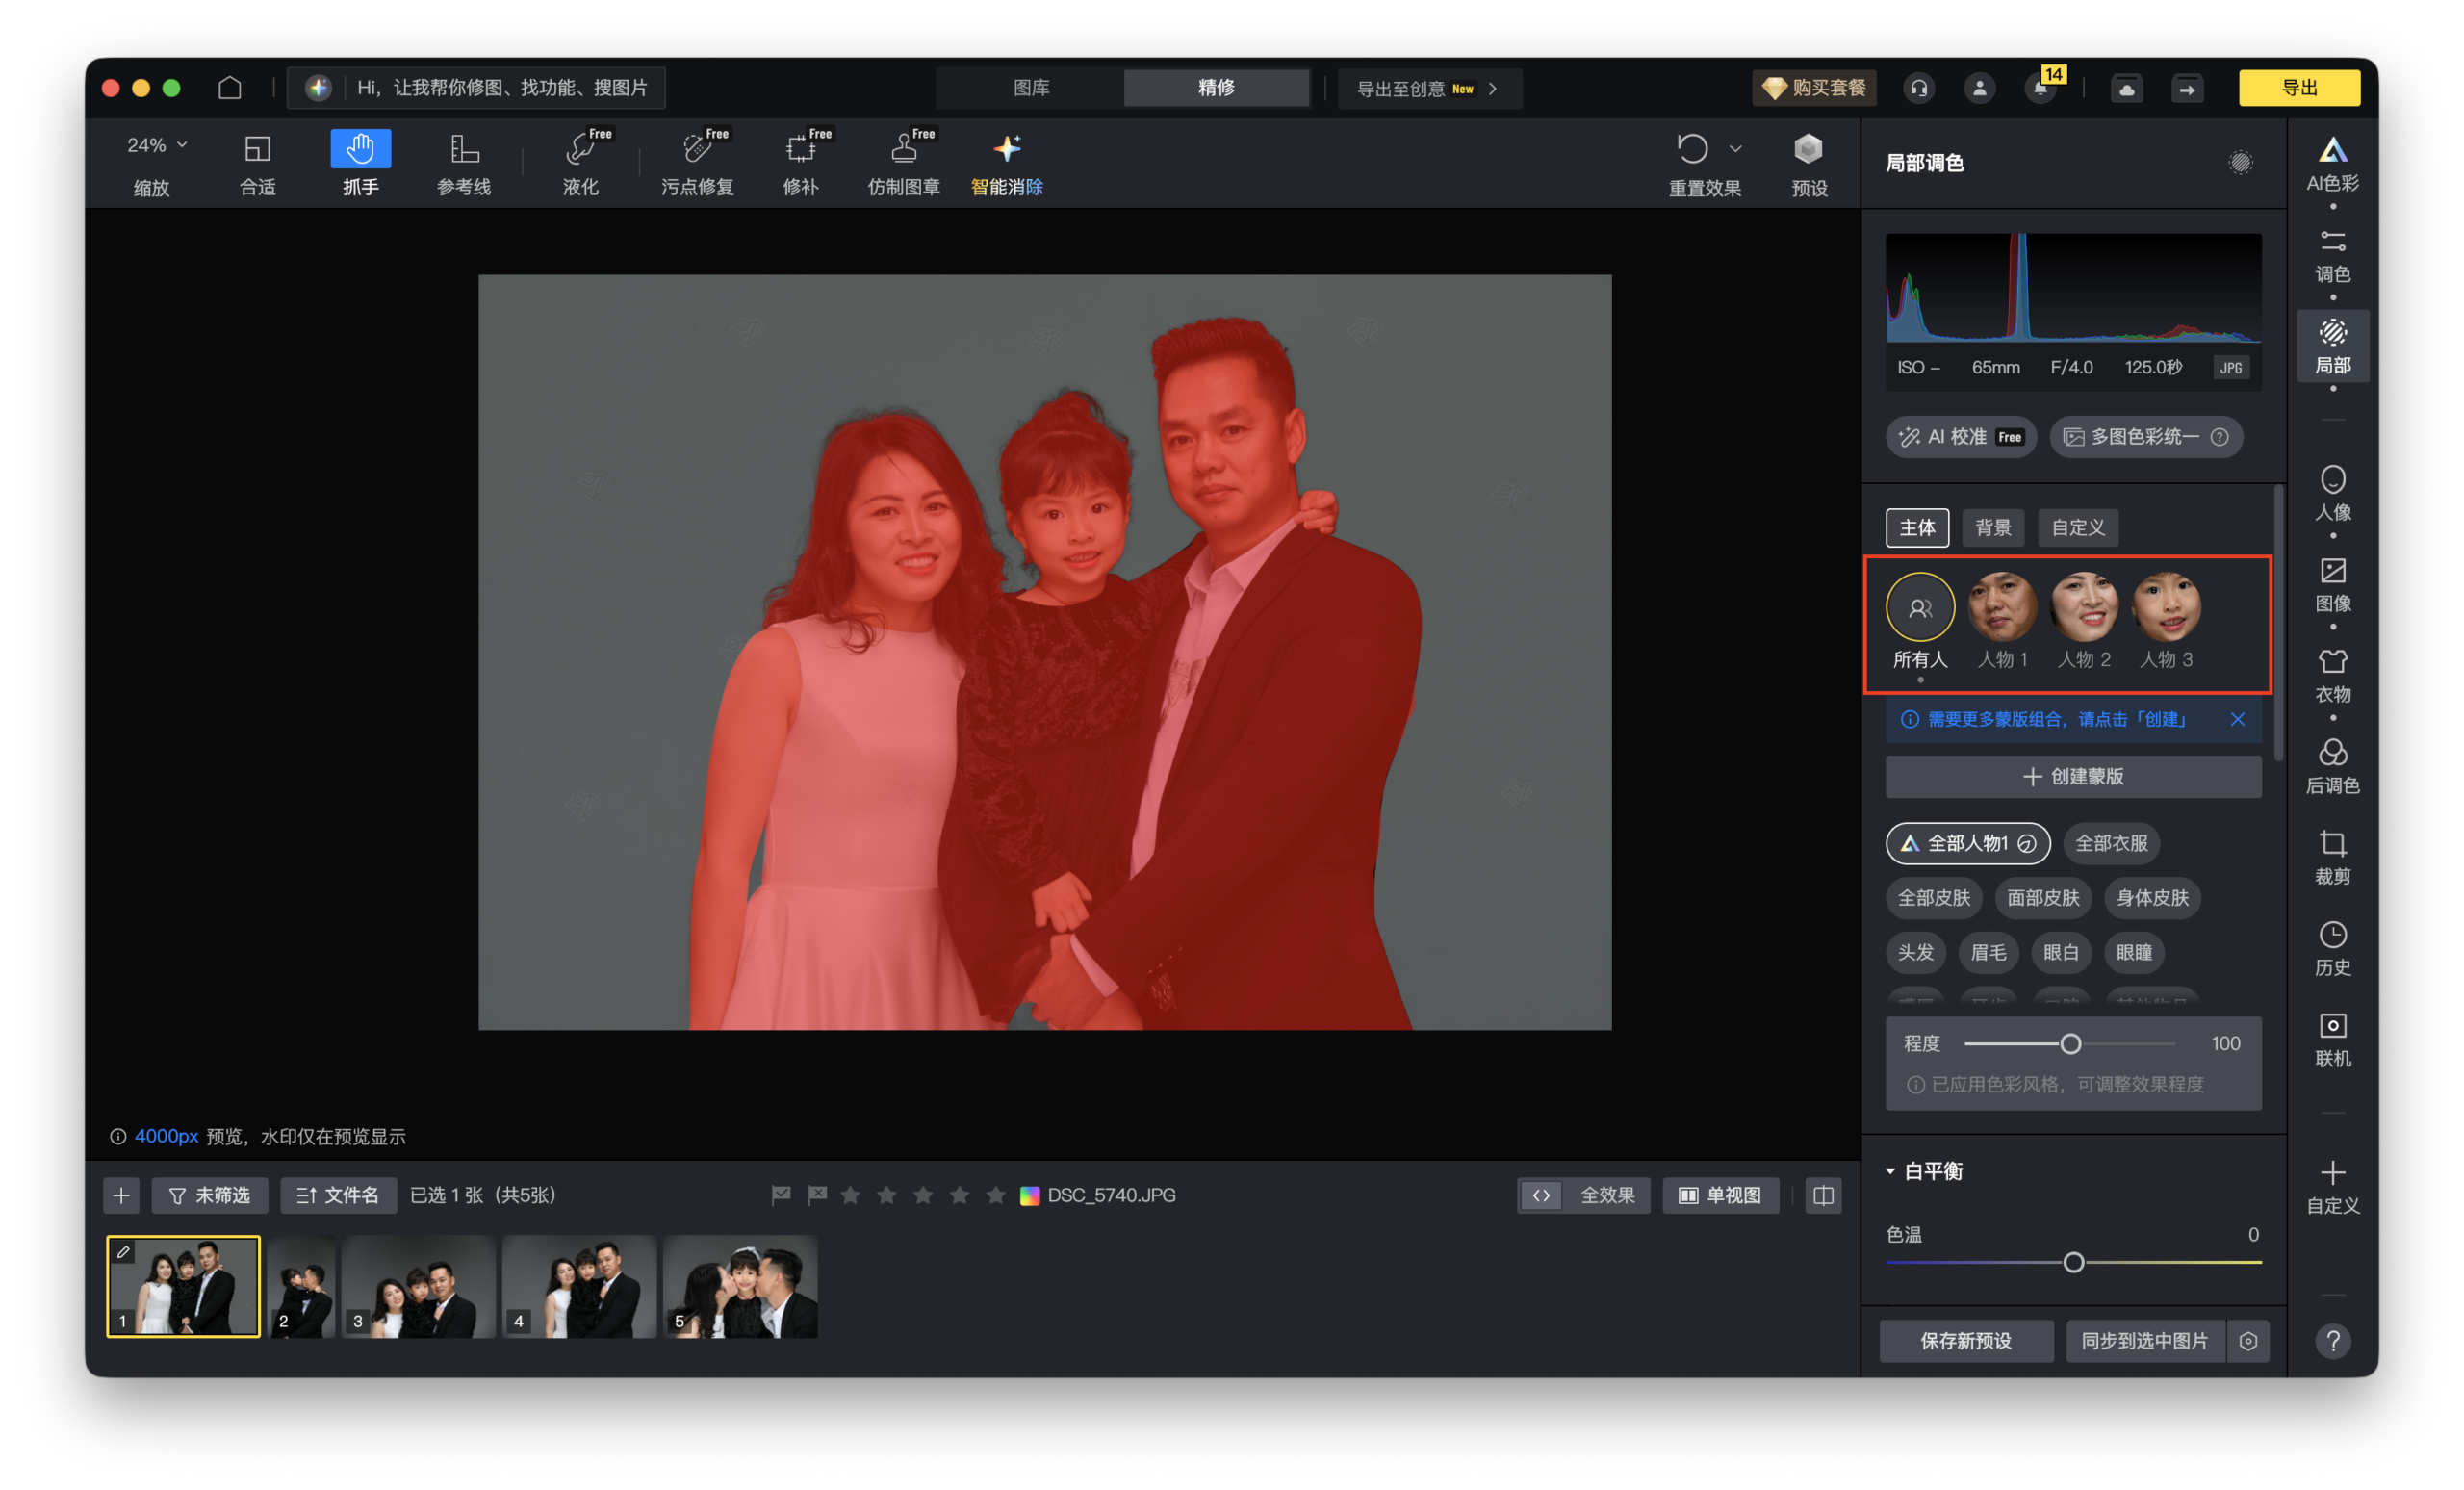The width and height of the screenshot is (2464, 1490).
Task: Select thumbnail 3 in the filmstrip
Action: (x=418, y=1286)
